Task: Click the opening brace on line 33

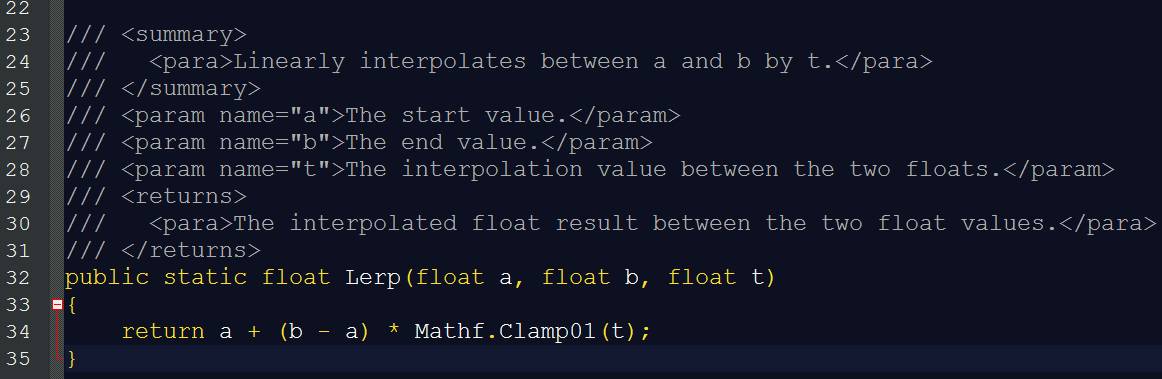Action: (72, 305)
